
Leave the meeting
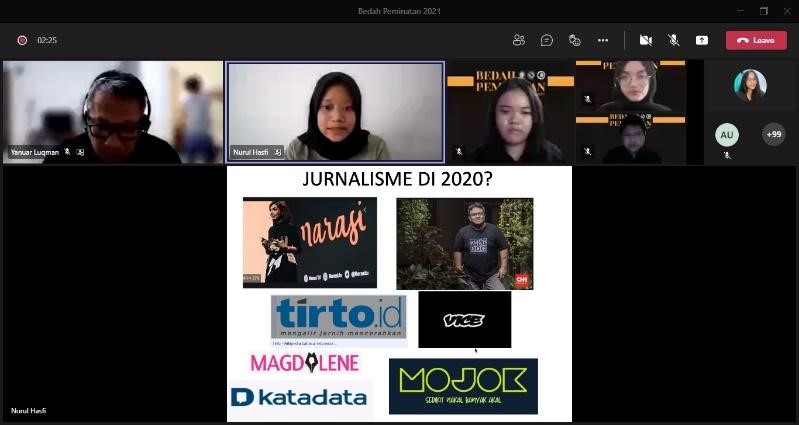click(x=756, y=40)
